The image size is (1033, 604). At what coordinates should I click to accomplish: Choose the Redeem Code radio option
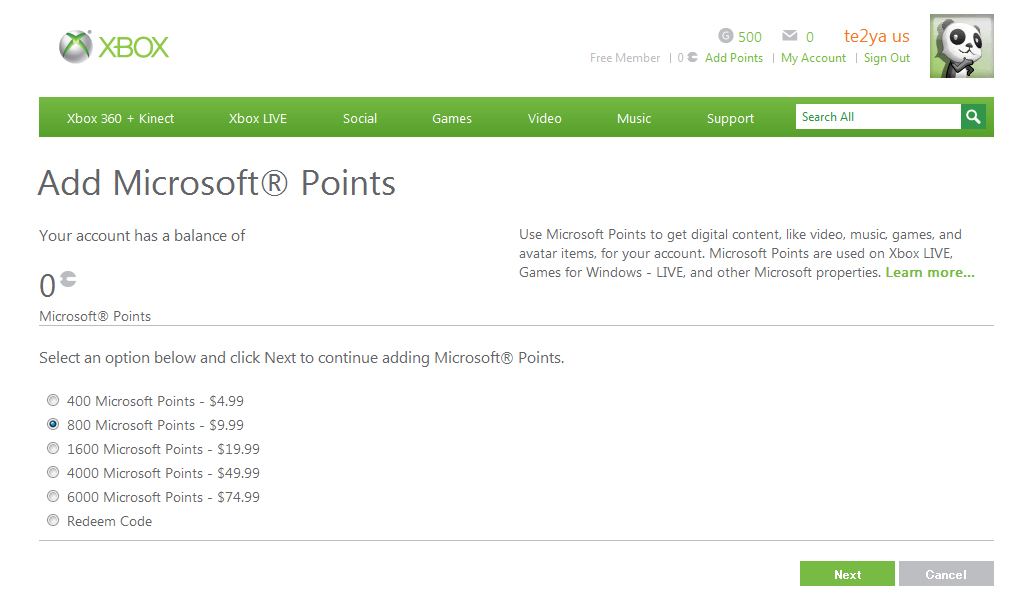[53, 520]
